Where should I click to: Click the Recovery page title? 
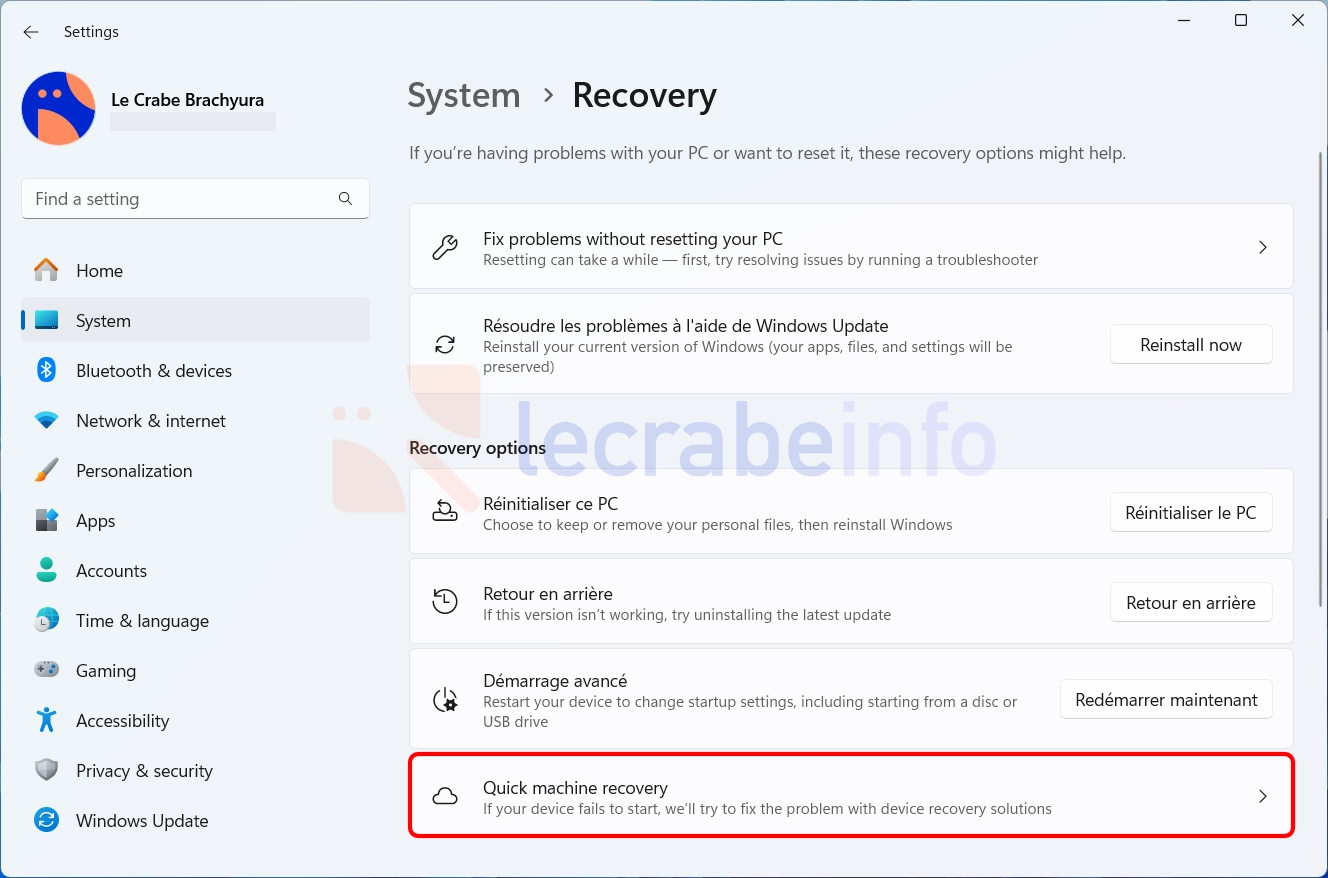tap(644, 96)
